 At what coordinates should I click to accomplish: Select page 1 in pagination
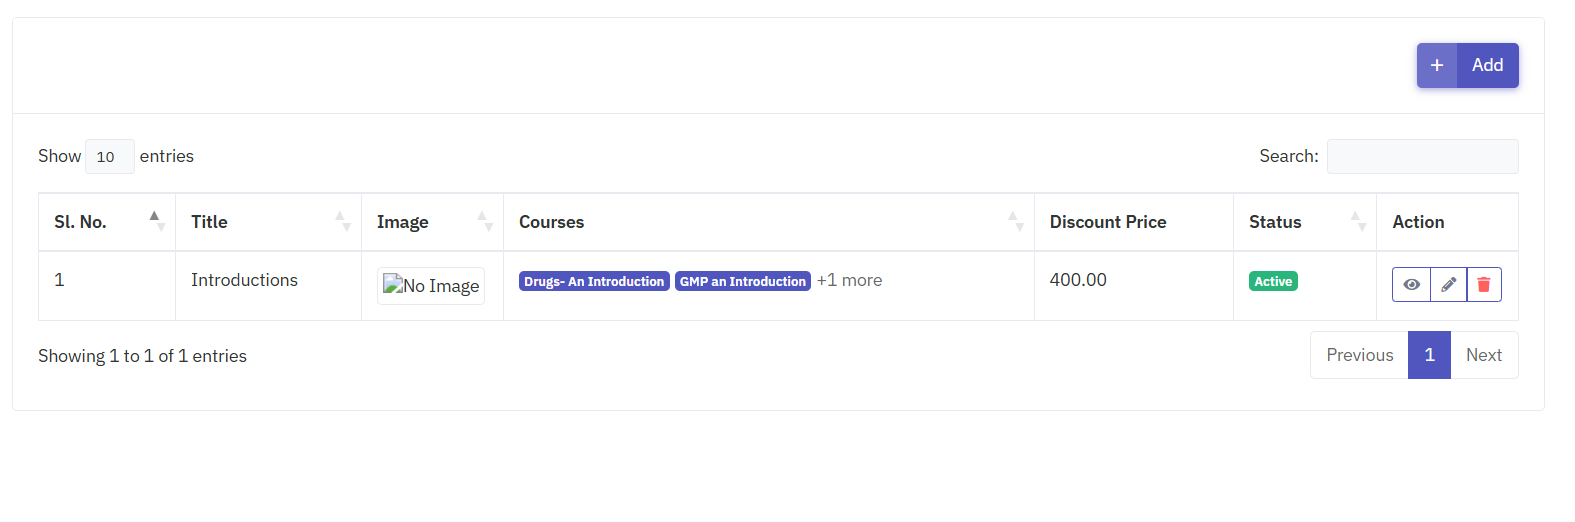pos(1429,355)
